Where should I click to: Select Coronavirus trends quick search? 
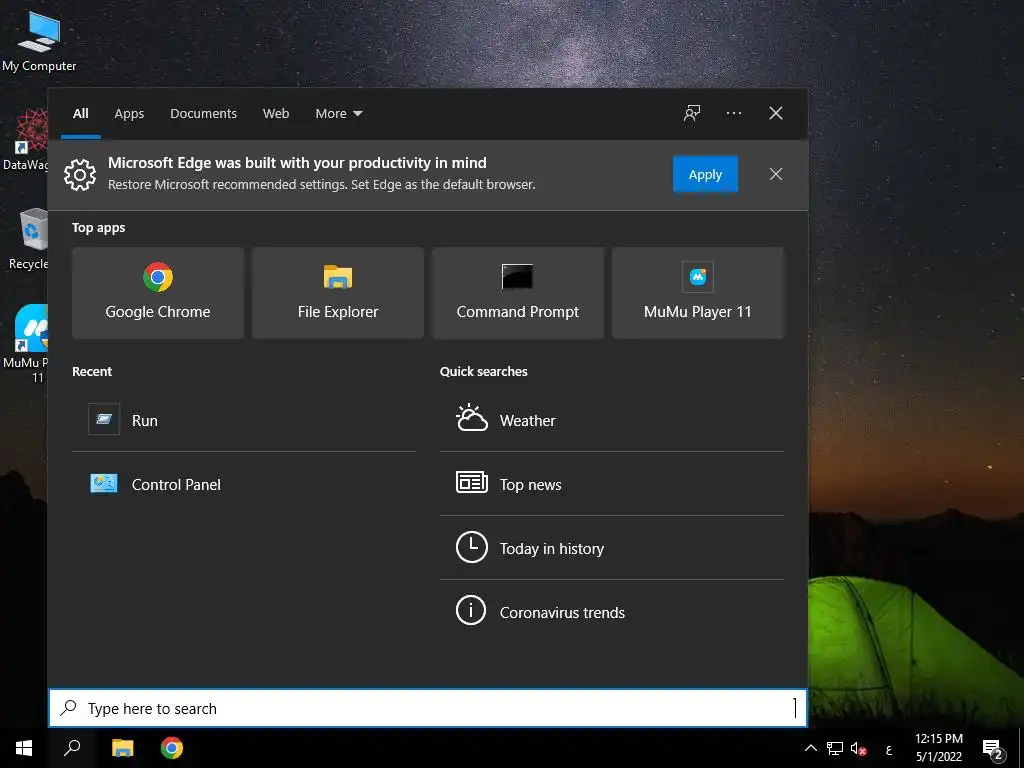(x=612, y=612)
